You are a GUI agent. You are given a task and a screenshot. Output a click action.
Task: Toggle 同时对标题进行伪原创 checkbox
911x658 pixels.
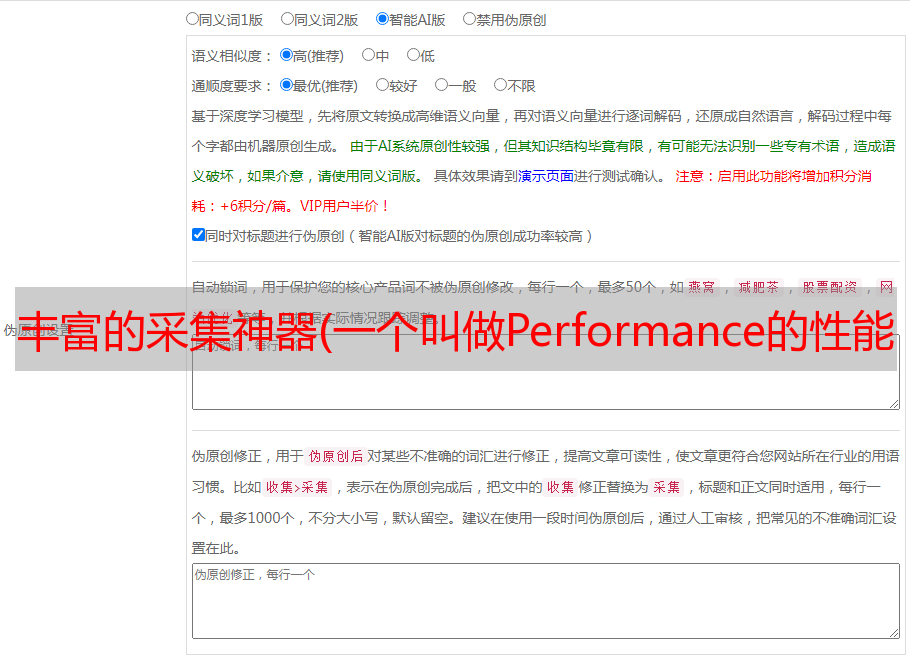198,235
